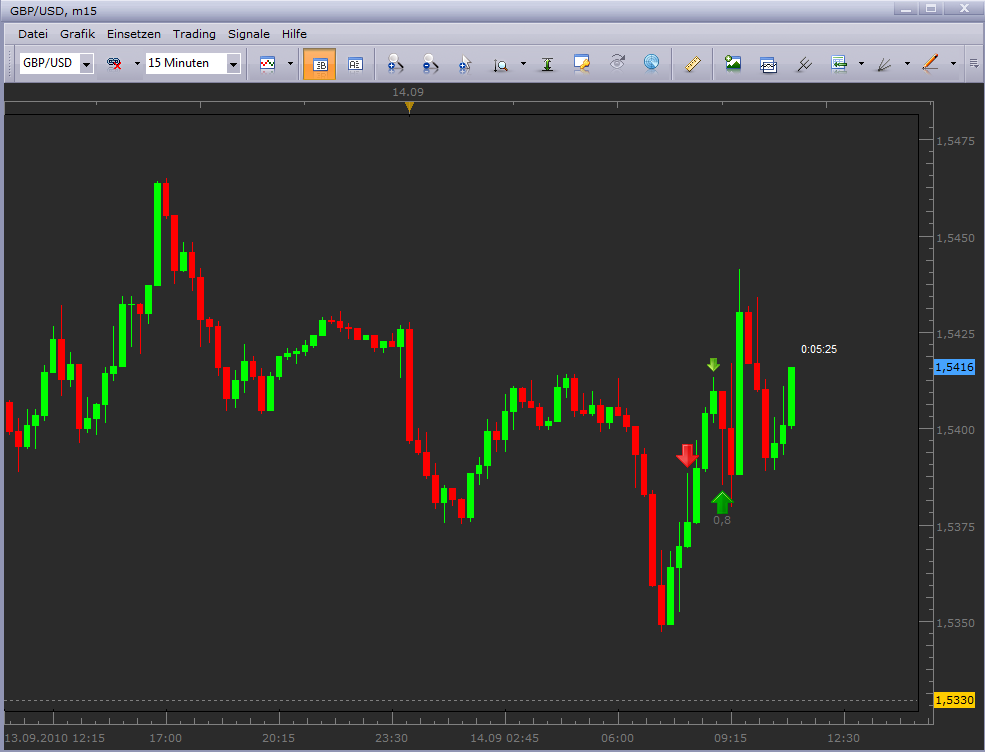Select the yellow ruler measurement tool
This screenshot has height=752, width=985.
[692, 63]
